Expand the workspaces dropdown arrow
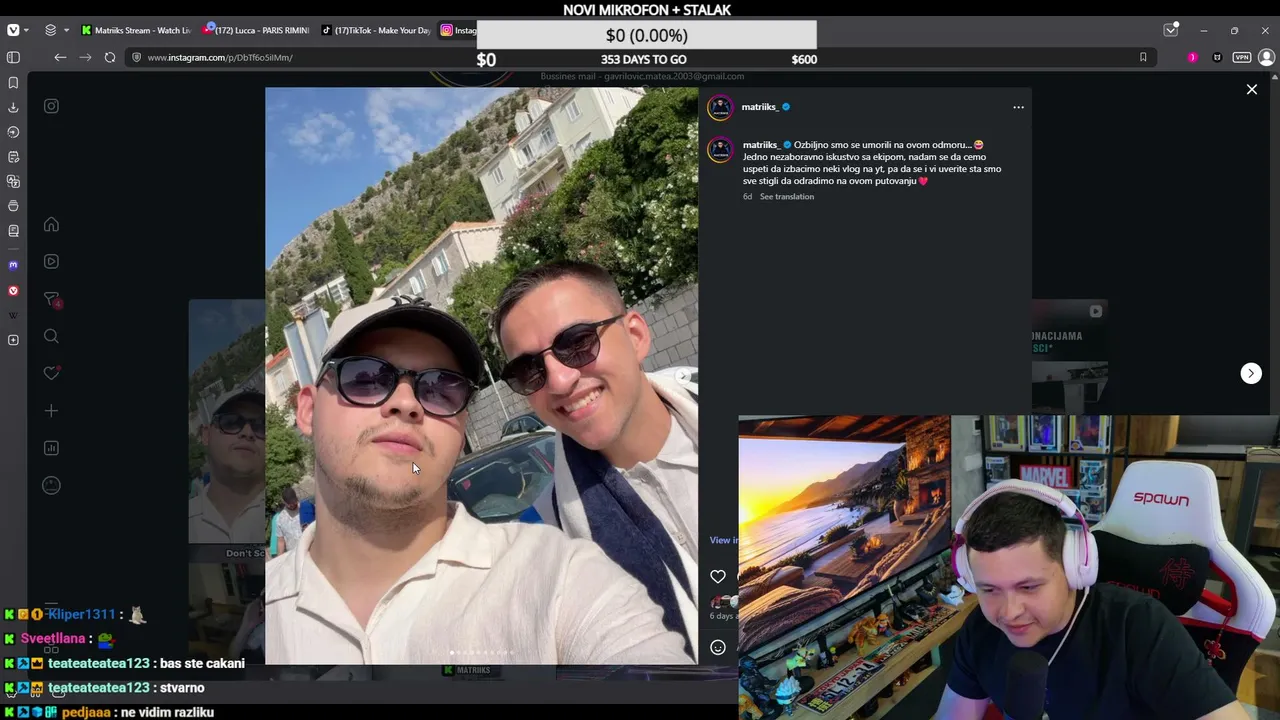1280x720 pixels. pyautogui.click(x=66, y=31)
